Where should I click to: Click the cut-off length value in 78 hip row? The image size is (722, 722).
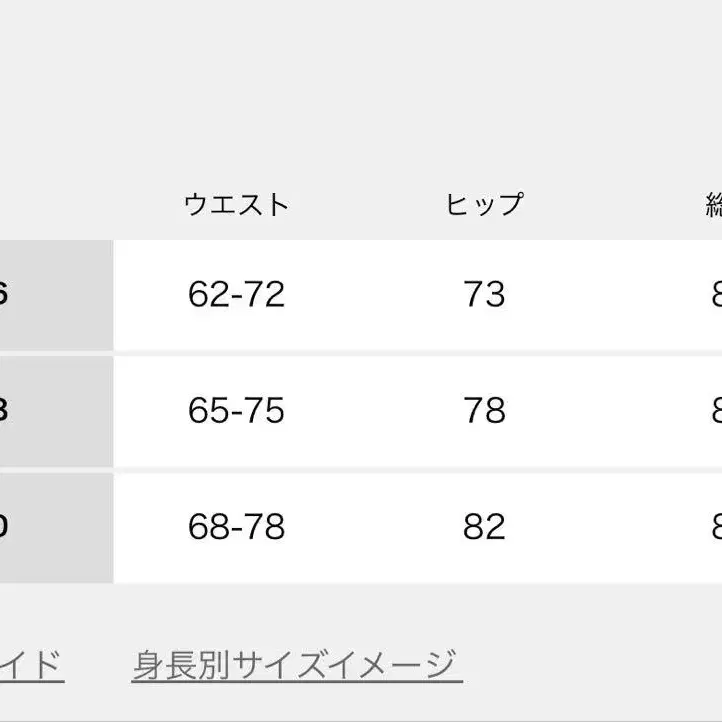click(715, 410)
